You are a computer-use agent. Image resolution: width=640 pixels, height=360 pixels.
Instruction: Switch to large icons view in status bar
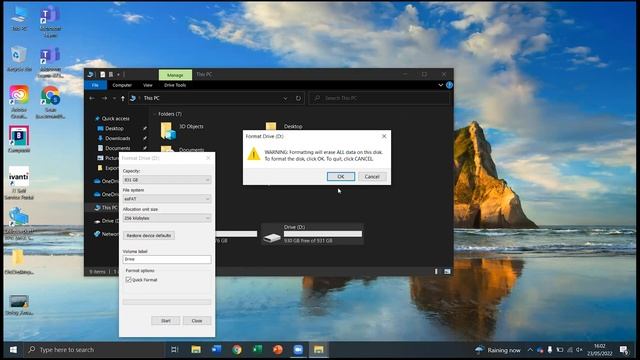[447, 271]
